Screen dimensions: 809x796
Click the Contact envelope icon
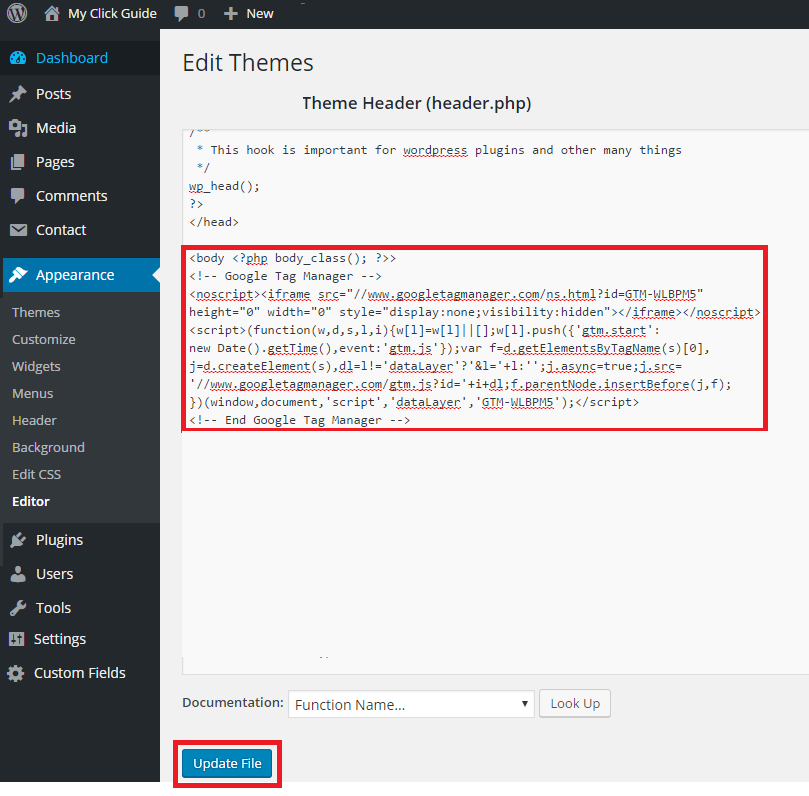18,230
